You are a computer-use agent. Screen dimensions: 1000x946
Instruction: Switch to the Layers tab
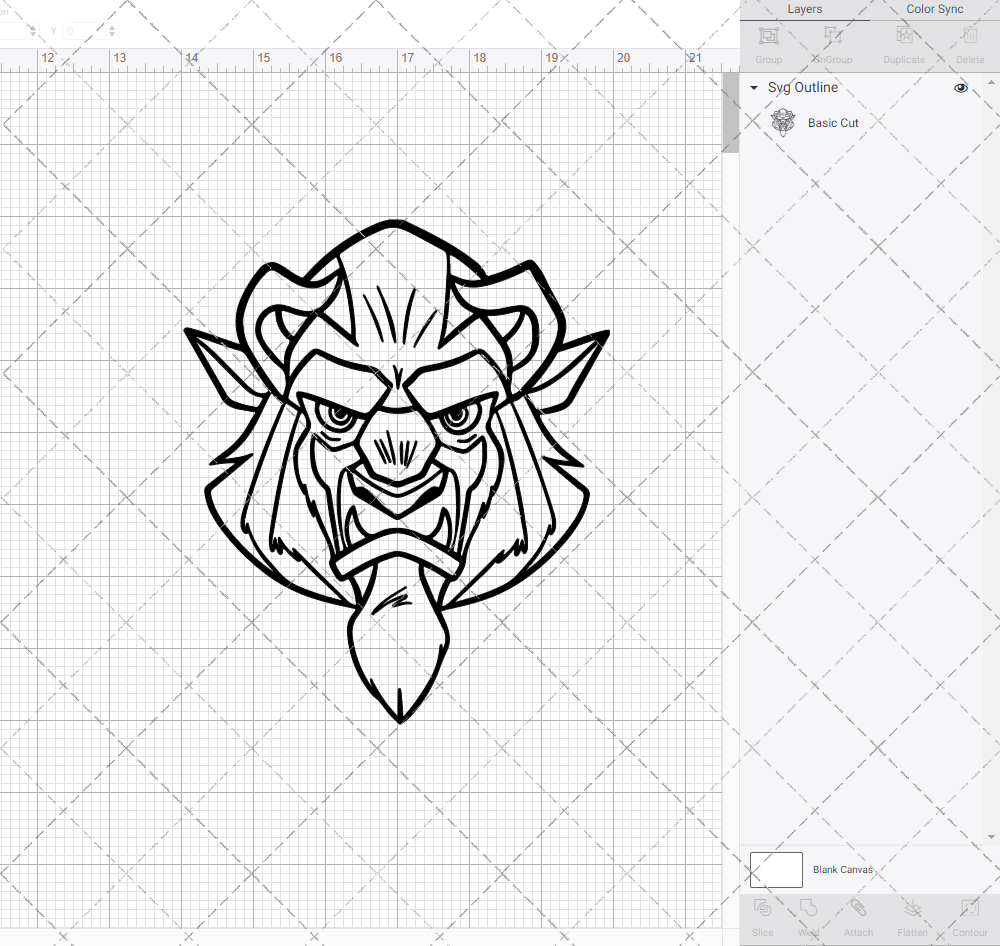click(x=804, y=9)
